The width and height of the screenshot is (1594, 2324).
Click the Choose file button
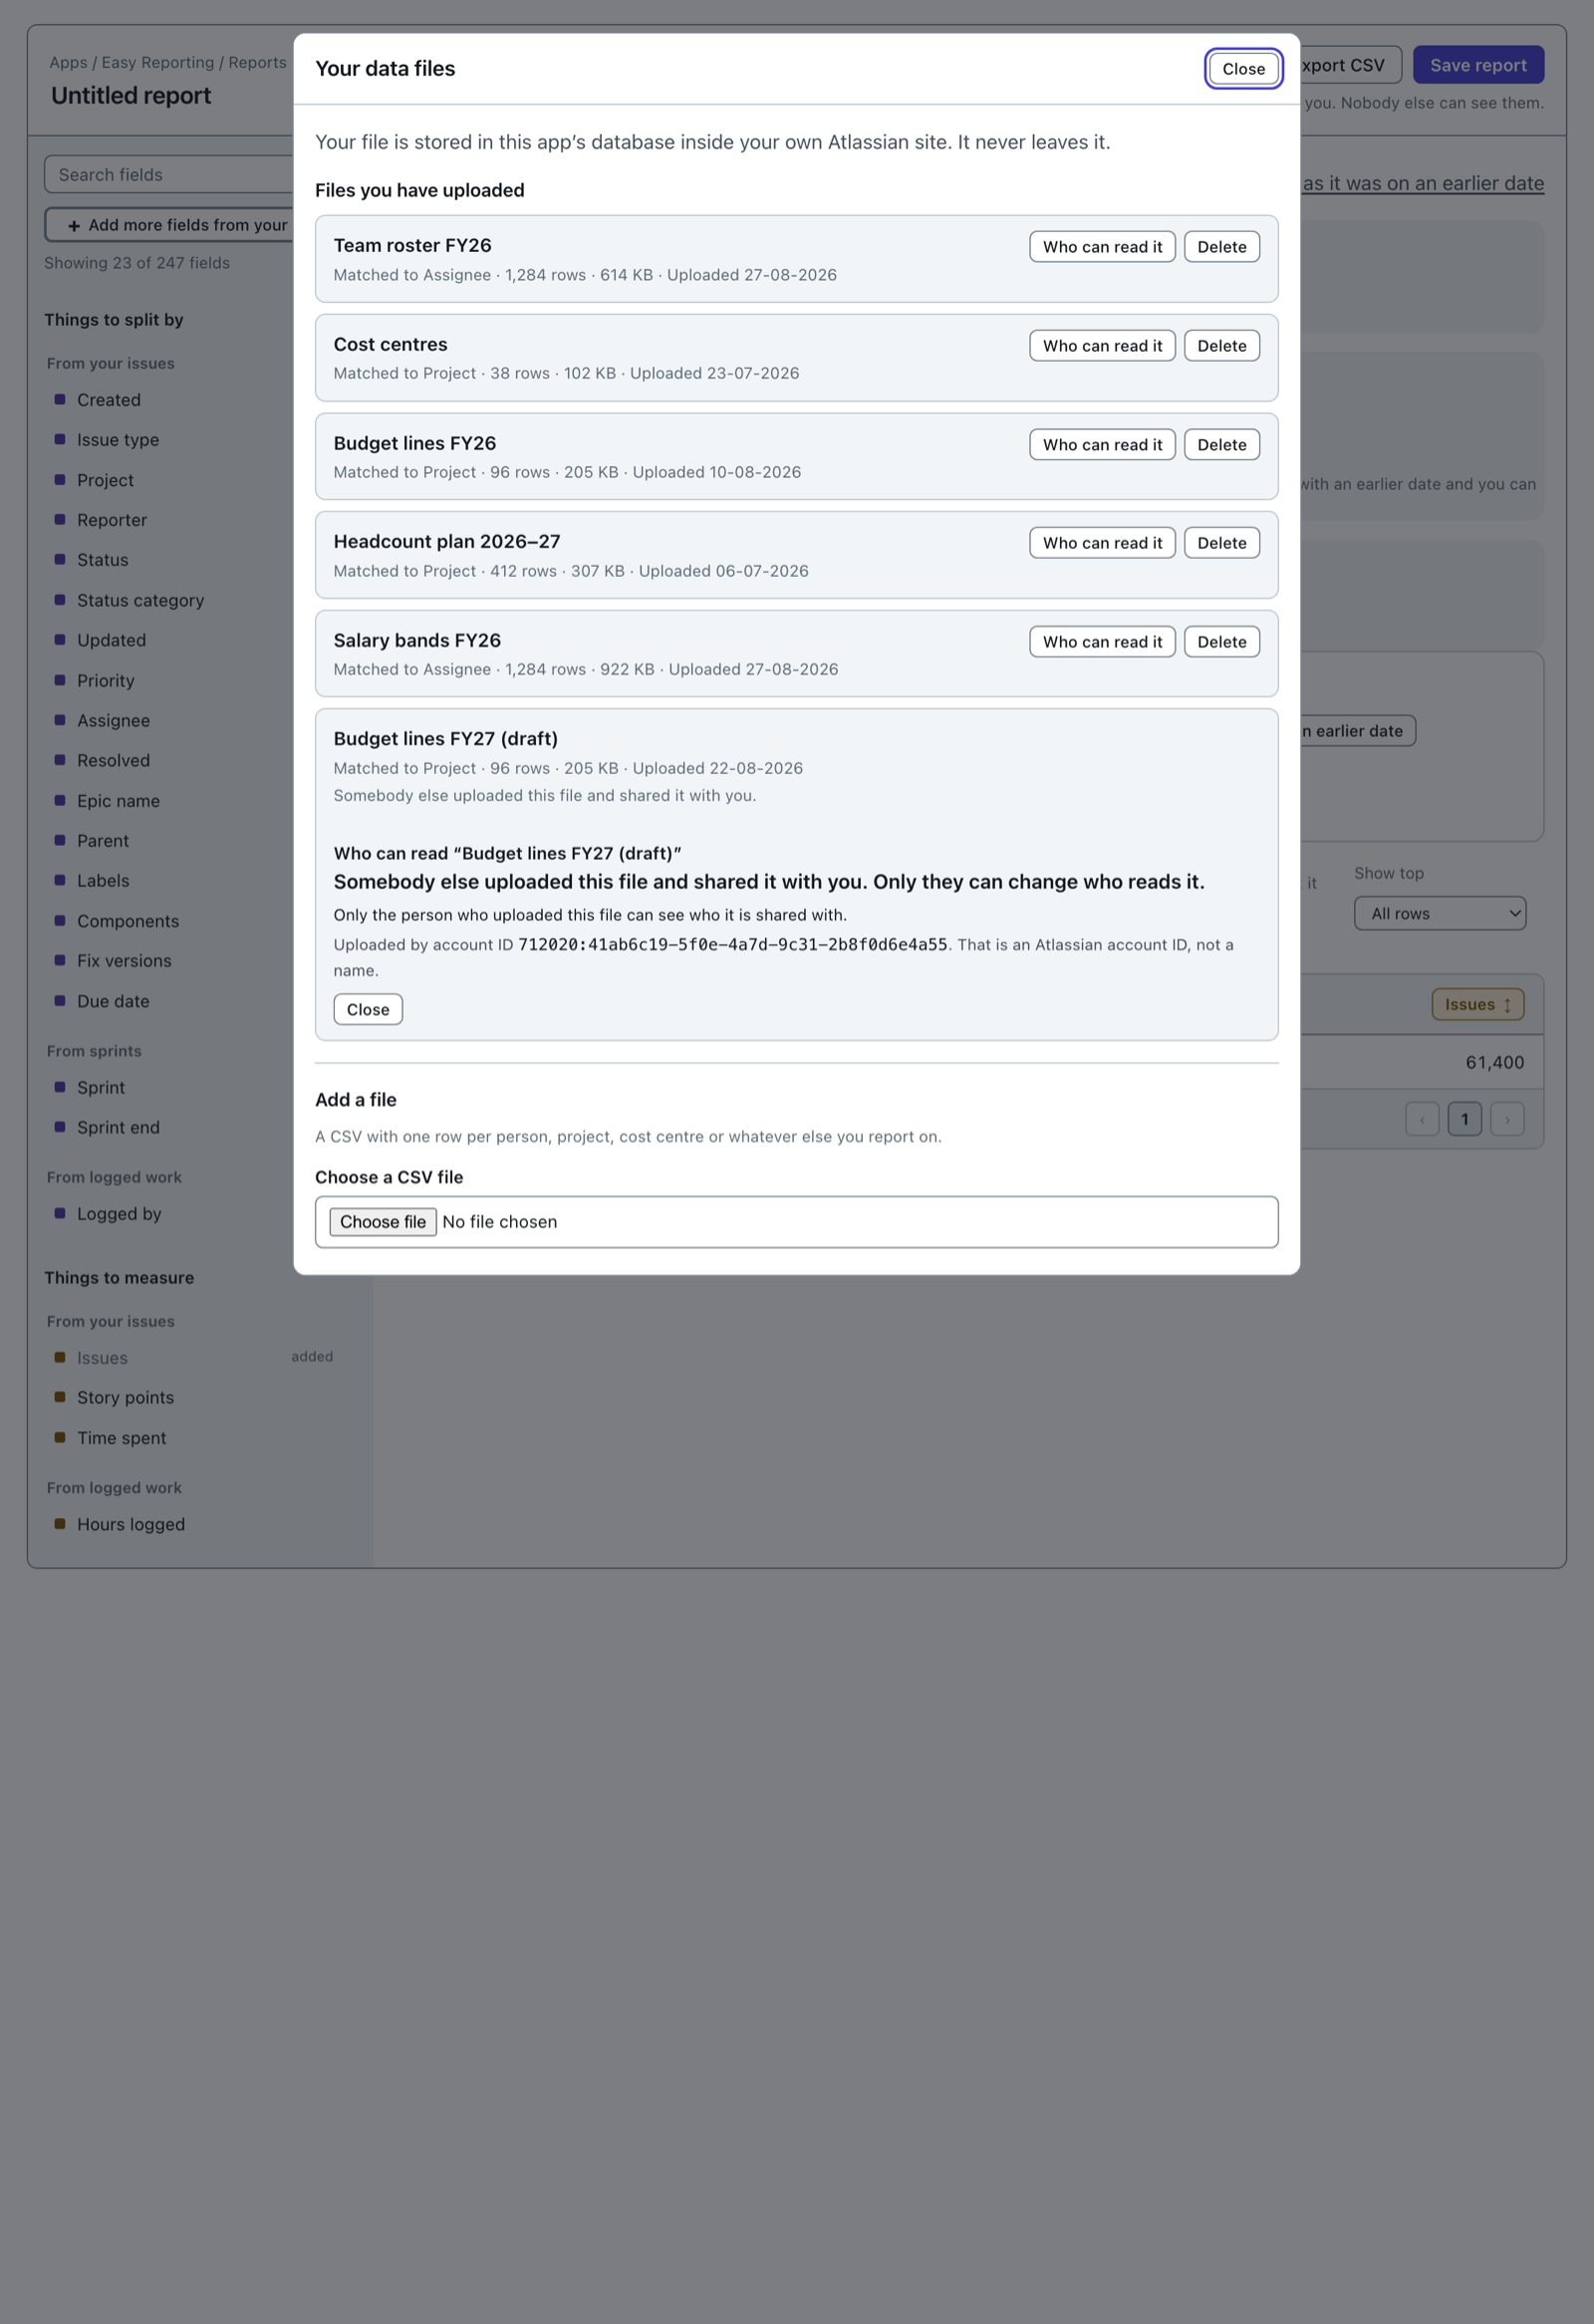382,1222
